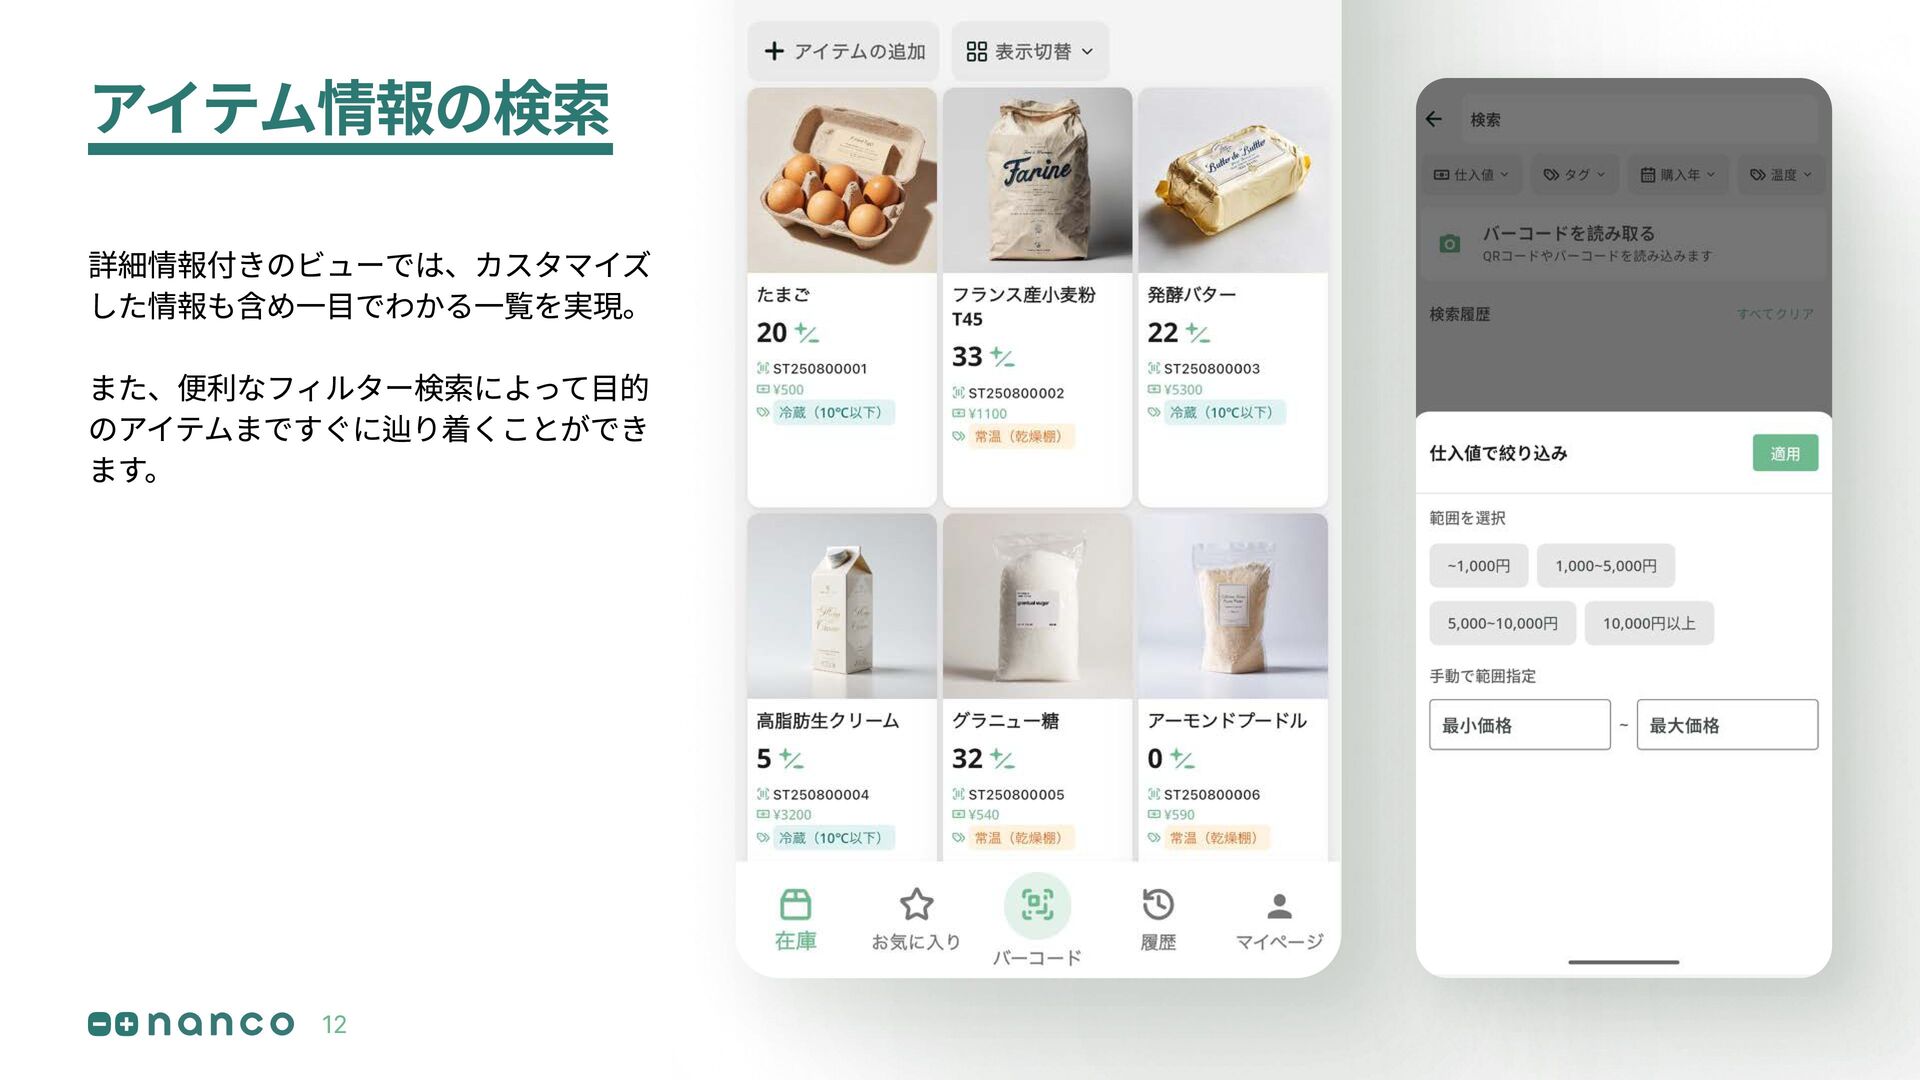Adjust quantity icon next to 発酵バター count 22
Screen dimensions: 1920x1080
click(x=1198, y=332)
